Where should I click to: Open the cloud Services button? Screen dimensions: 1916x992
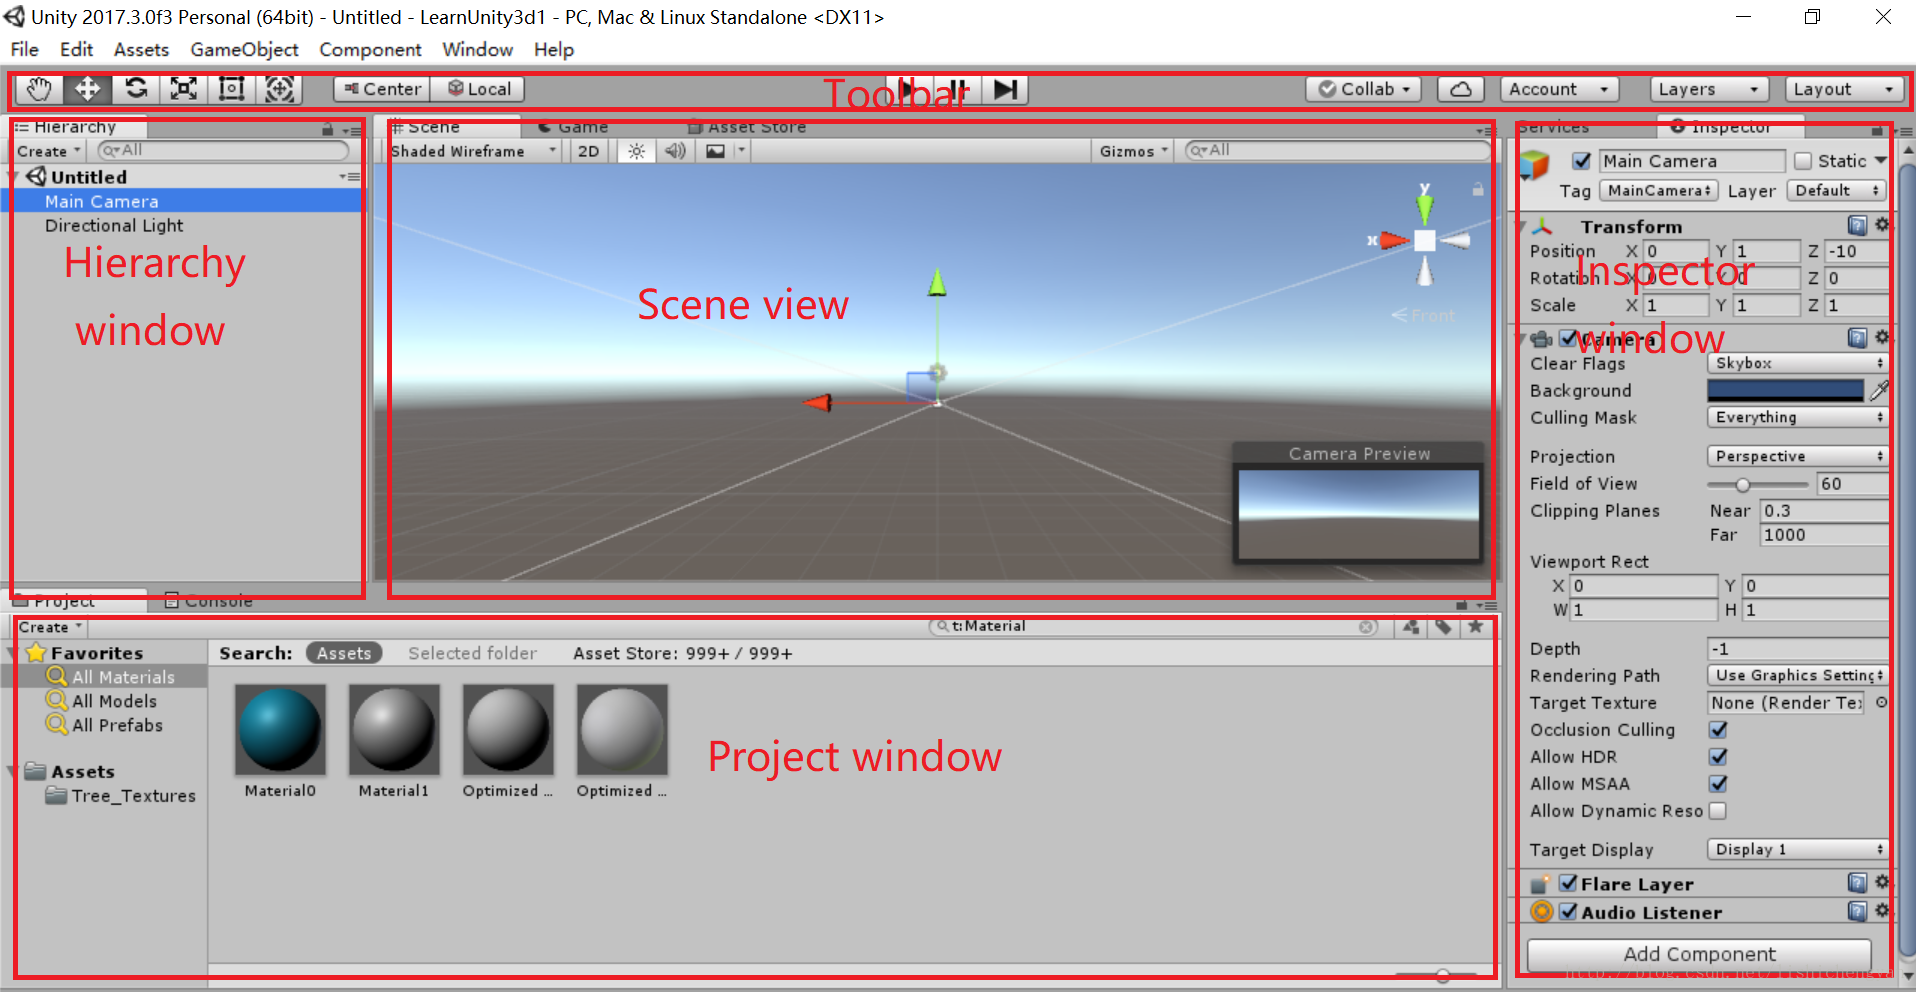1460,89
